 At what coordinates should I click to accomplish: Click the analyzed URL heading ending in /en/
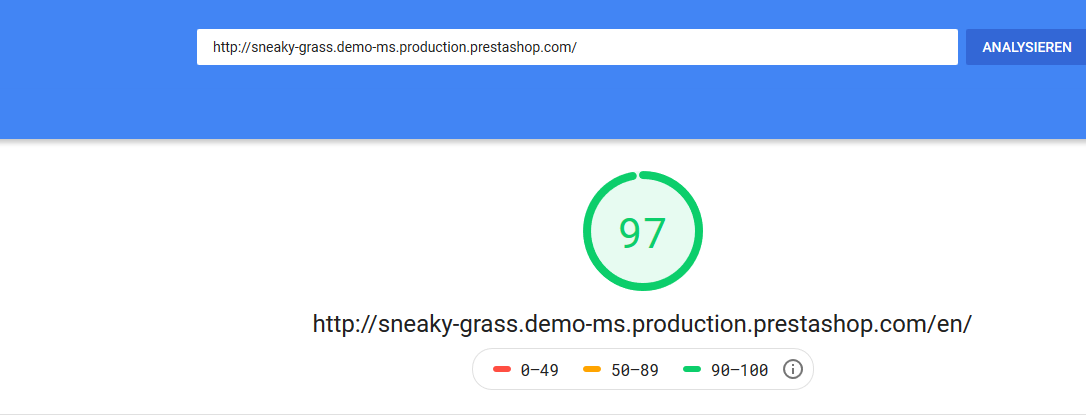642,324
